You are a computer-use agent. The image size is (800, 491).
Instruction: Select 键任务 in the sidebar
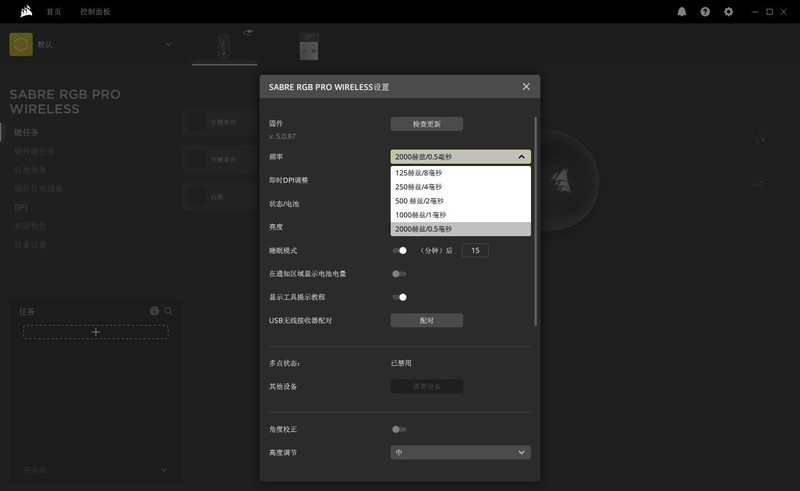26,132
